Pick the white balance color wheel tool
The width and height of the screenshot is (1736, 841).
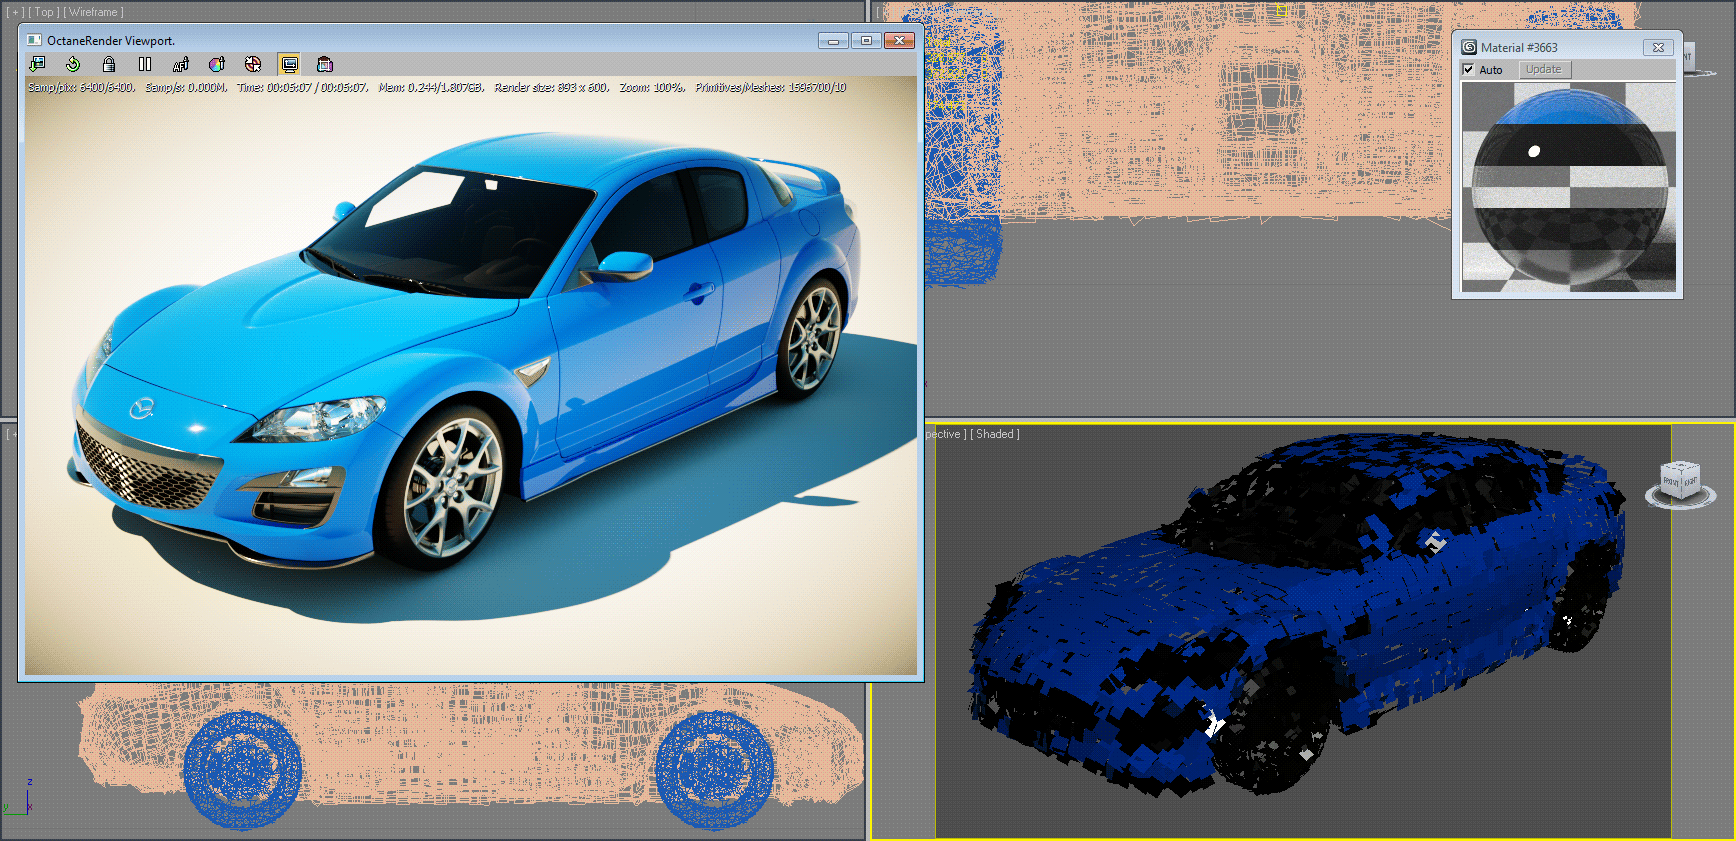[217, 64]
